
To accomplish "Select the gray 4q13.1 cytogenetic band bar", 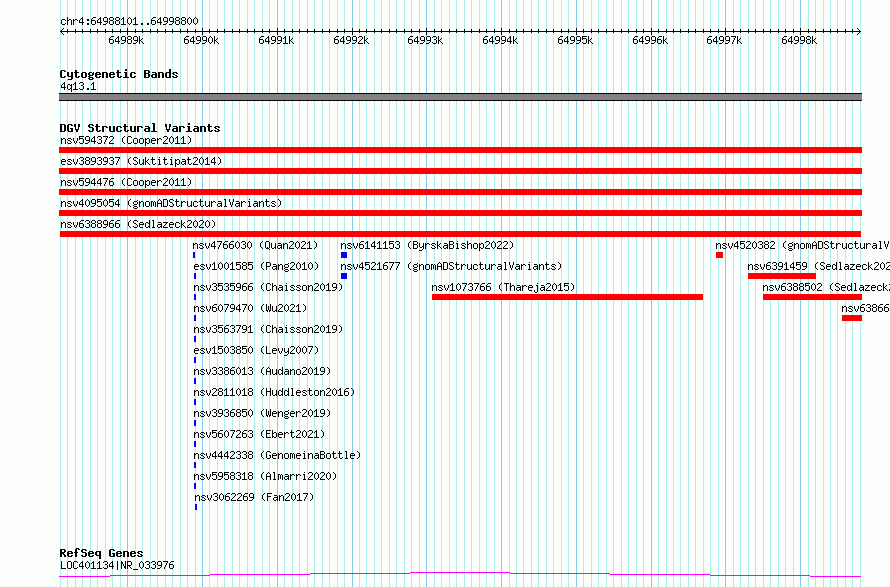I will pos(460,97).
